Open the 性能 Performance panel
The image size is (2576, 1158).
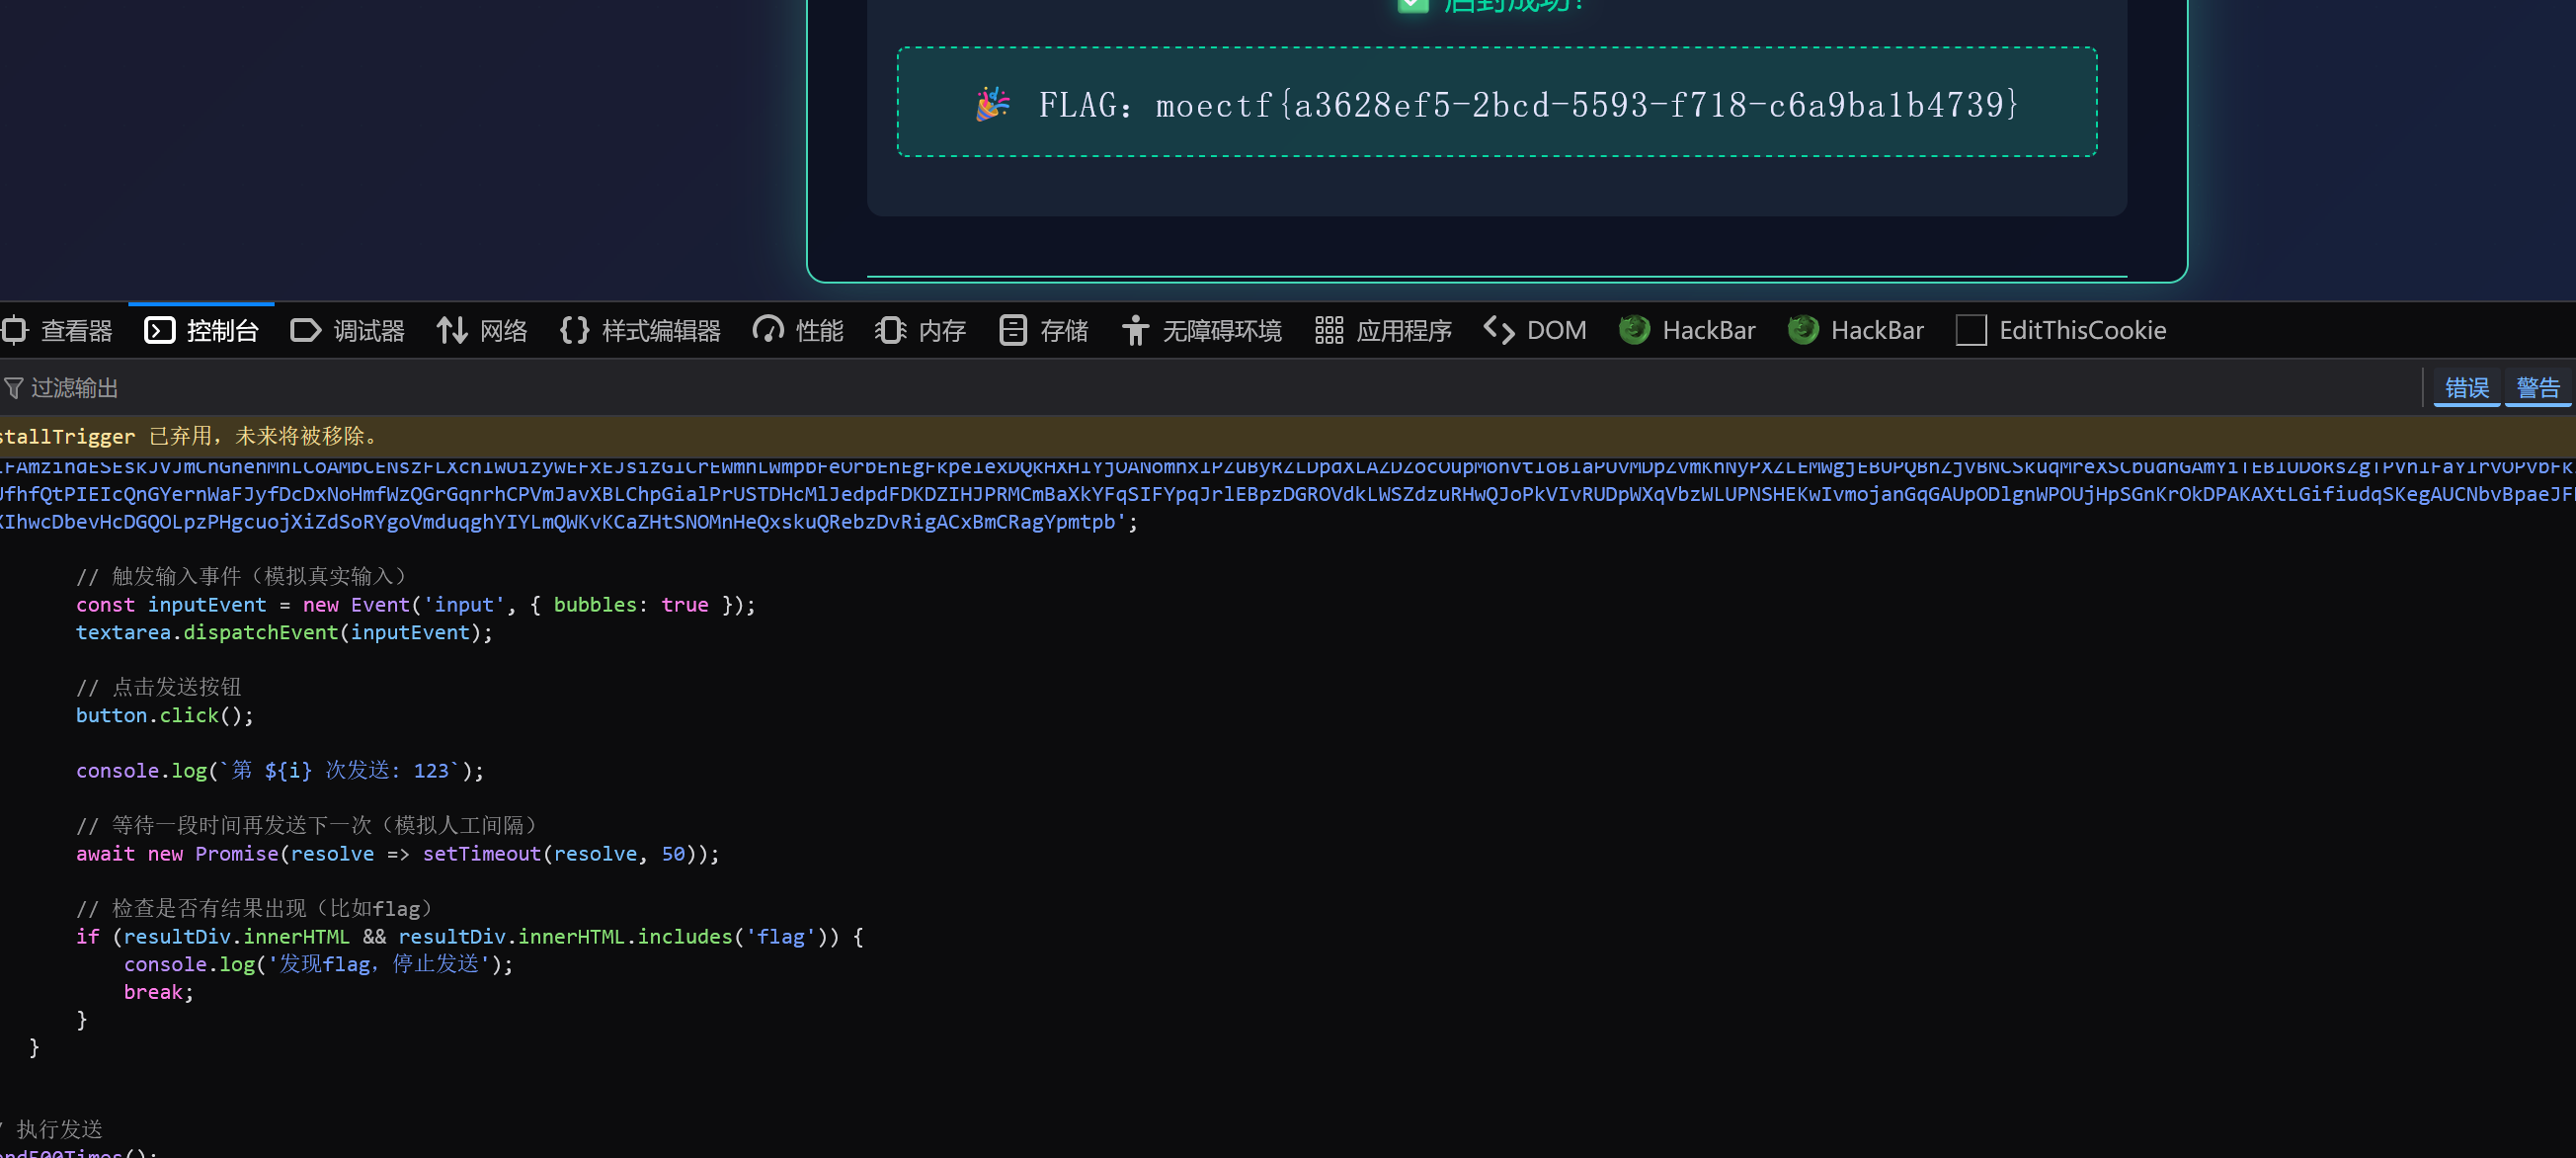[x=797, y=330]
